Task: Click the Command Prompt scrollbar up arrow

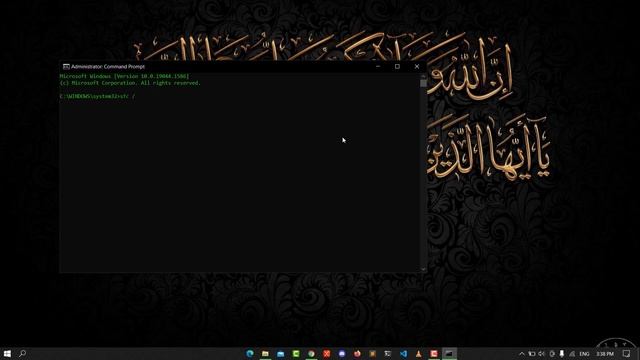Action: click(423, 76)
